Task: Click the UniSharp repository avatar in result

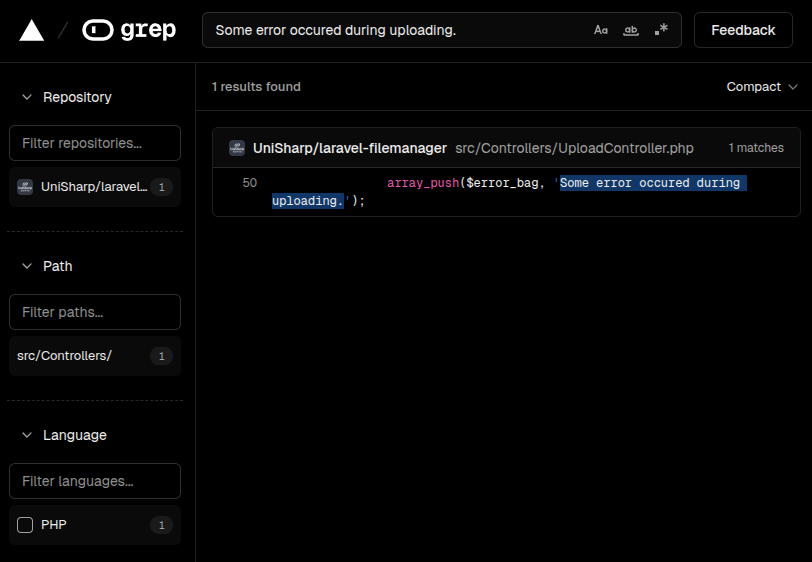Action: pos(237,148)
